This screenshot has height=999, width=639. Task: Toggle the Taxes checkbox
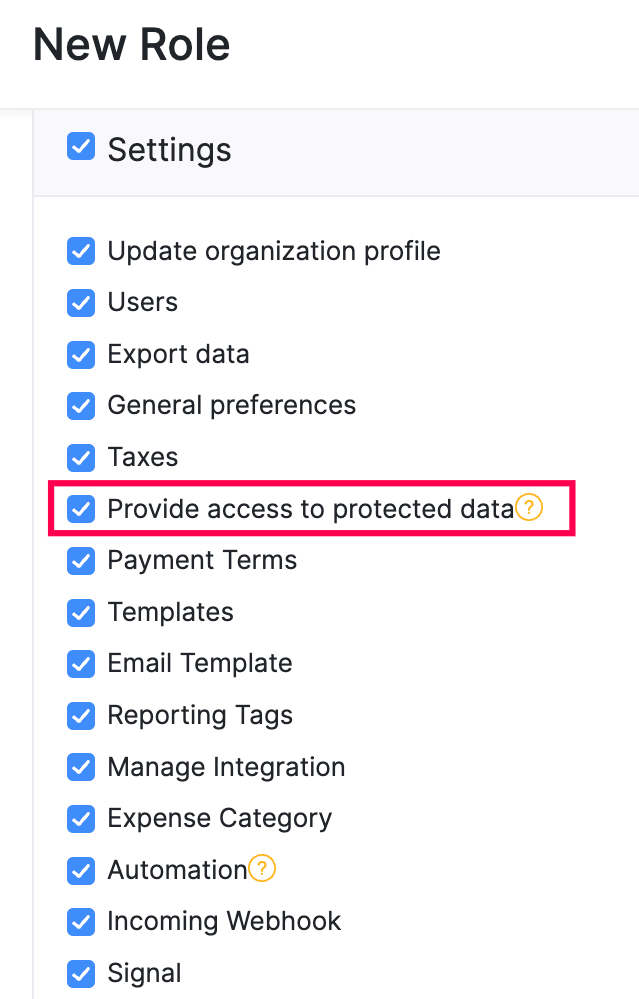pos(80,457)
